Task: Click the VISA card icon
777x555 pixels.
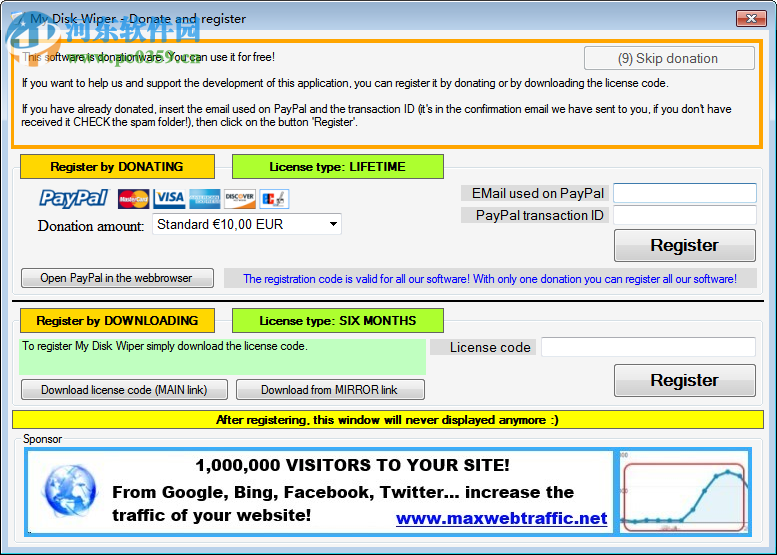Action: tap(169, 199)
